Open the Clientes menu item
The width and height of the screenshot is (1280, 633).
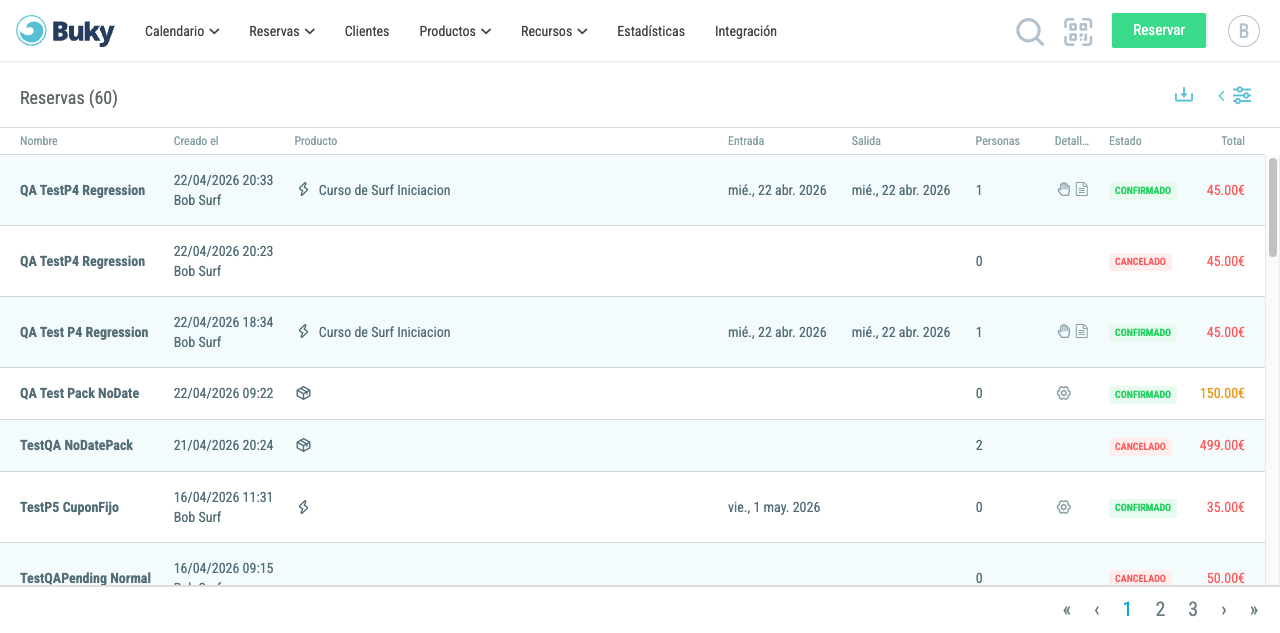(x=367, y=31)
